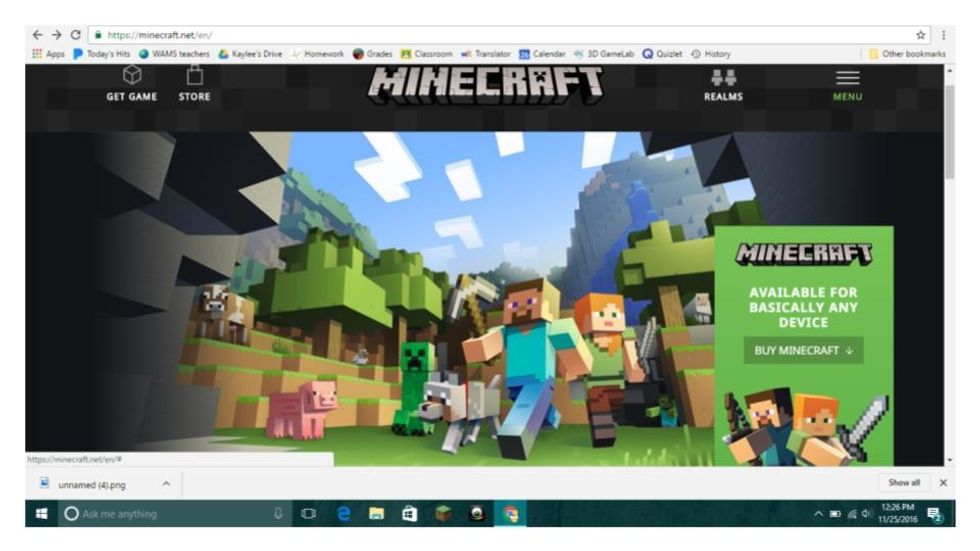Screen dimensions: 980x551
Task: Click the Cortana microphone icon
Action: coord(278,514)
